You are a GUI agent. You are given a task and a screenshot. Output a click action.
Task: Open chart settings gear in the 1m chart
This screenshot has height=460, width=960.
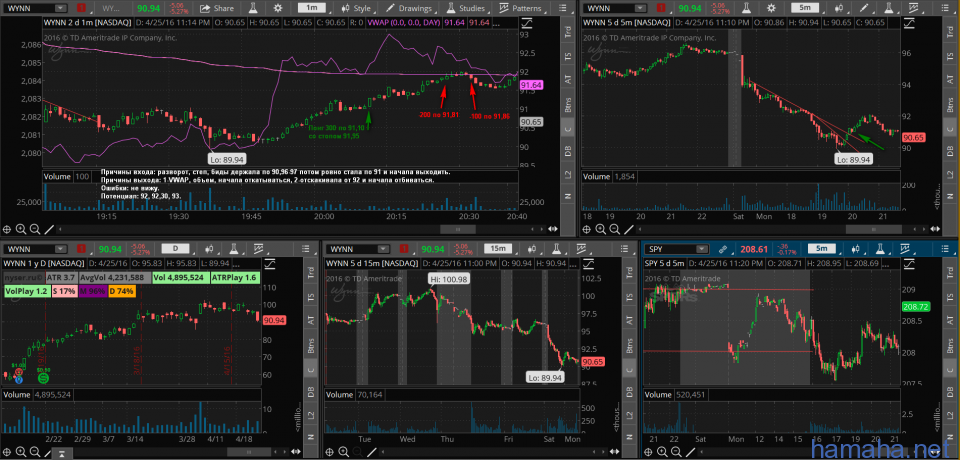278,8
